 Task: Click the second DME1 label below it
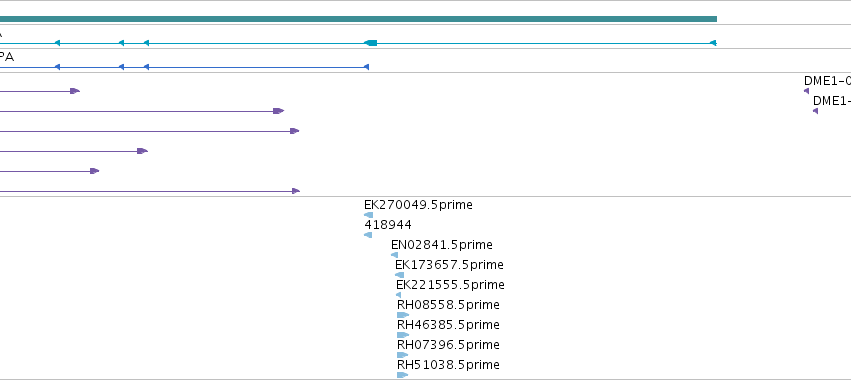pos(831,101)
